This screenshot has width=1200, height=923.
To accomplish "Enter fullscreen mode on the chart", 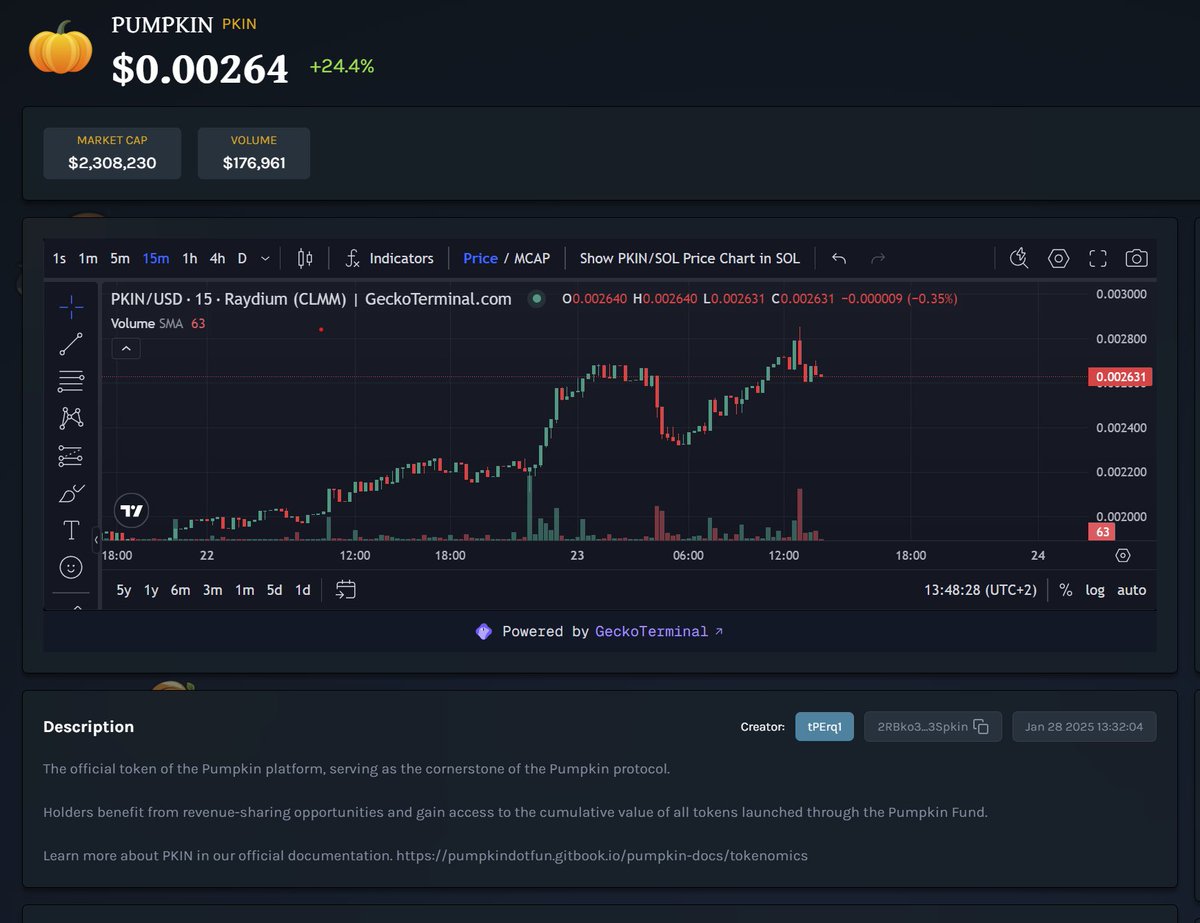I will point(1097,258).
